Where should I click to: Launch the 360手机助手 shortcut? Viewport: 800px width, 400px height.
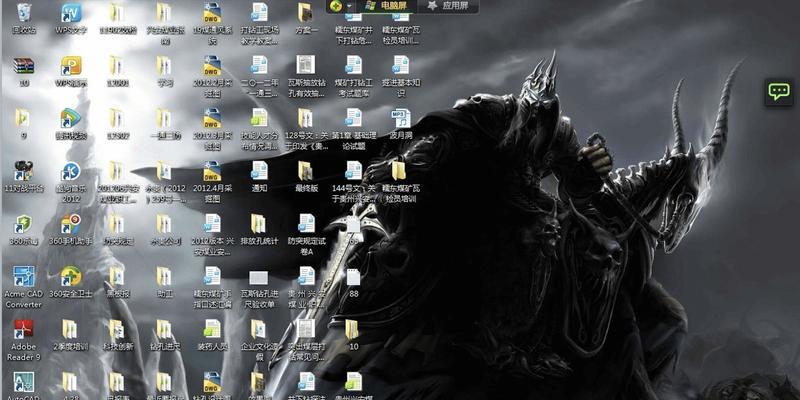click(x=71, y=230)
